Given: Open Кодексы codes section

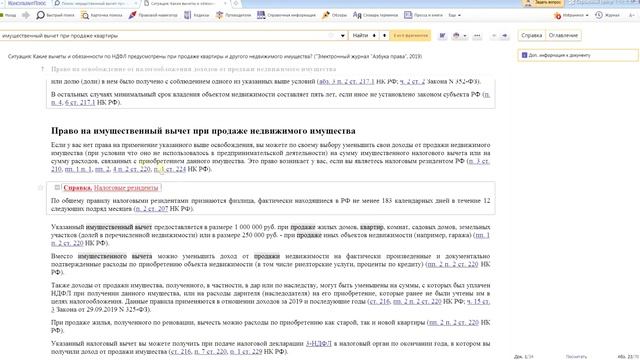Looking at the screenshot, I should tap(196, 15).
